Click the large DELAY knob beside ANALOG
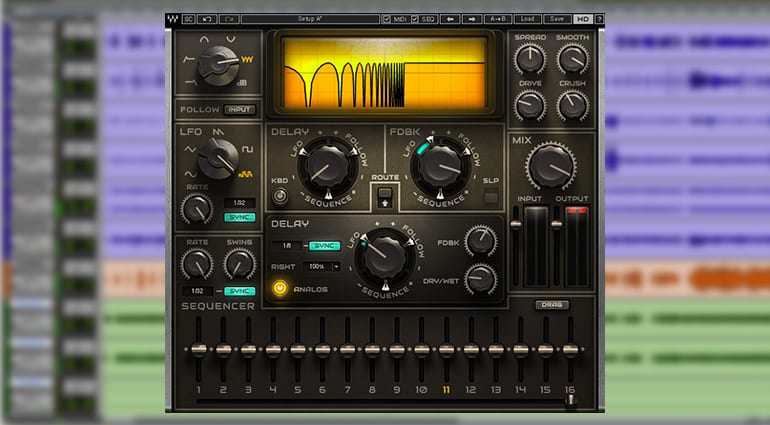This screenshot has width=770, height=425. click(x=385, y=257)
